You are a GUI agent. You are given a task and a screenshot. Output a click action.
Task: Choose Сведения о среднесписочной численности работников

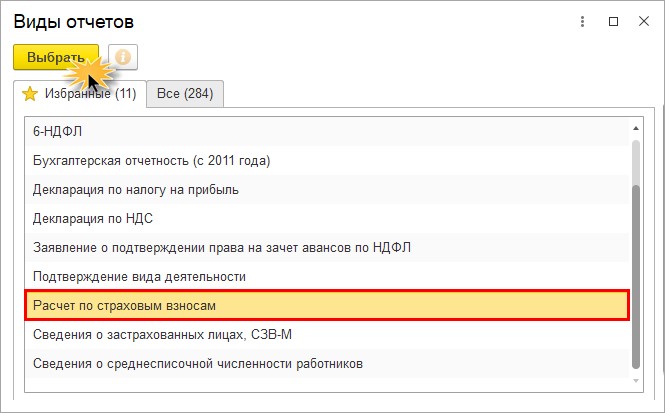[198, 363]
